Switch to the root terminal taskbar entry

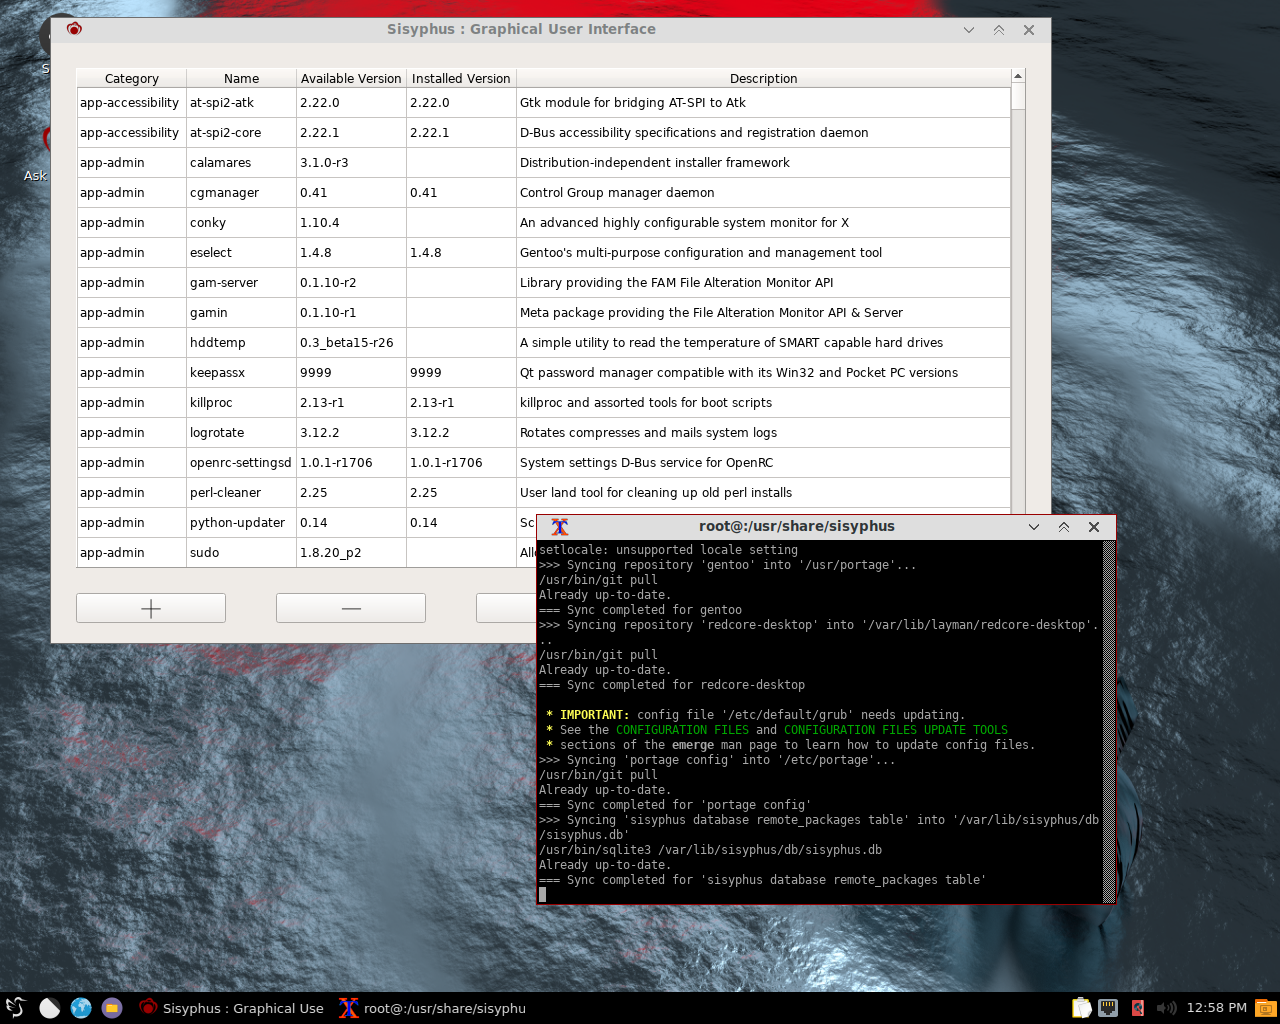[x=433, y=1007]
